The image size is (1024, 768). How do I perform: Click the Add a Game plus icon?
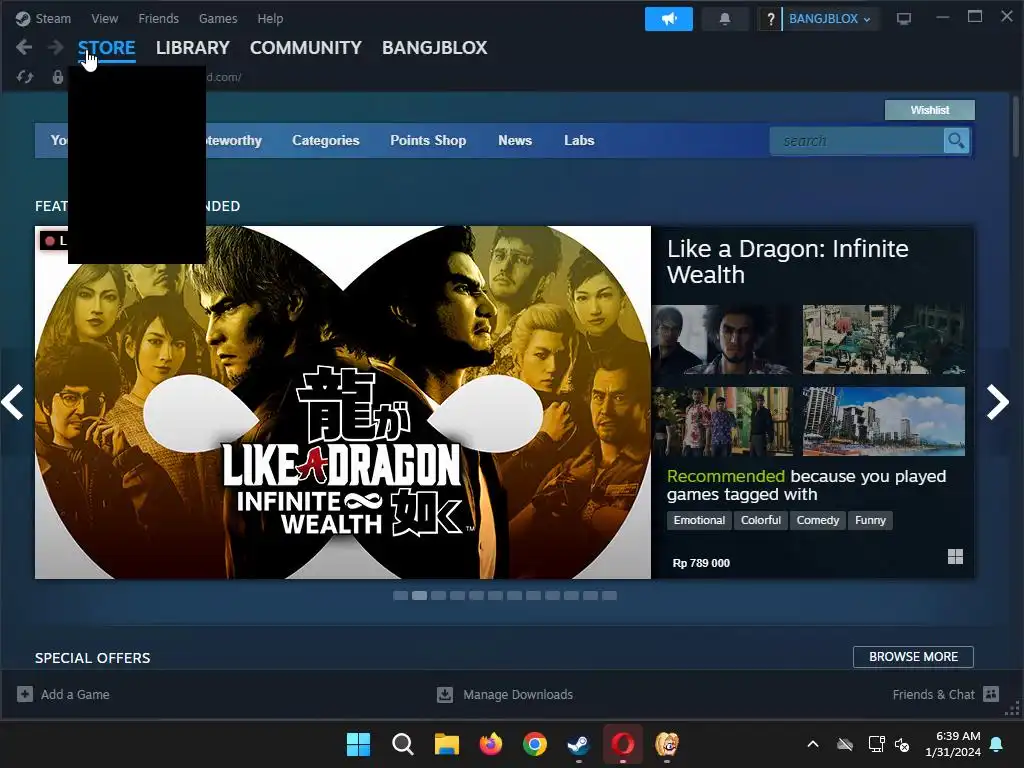pos(25,694)
